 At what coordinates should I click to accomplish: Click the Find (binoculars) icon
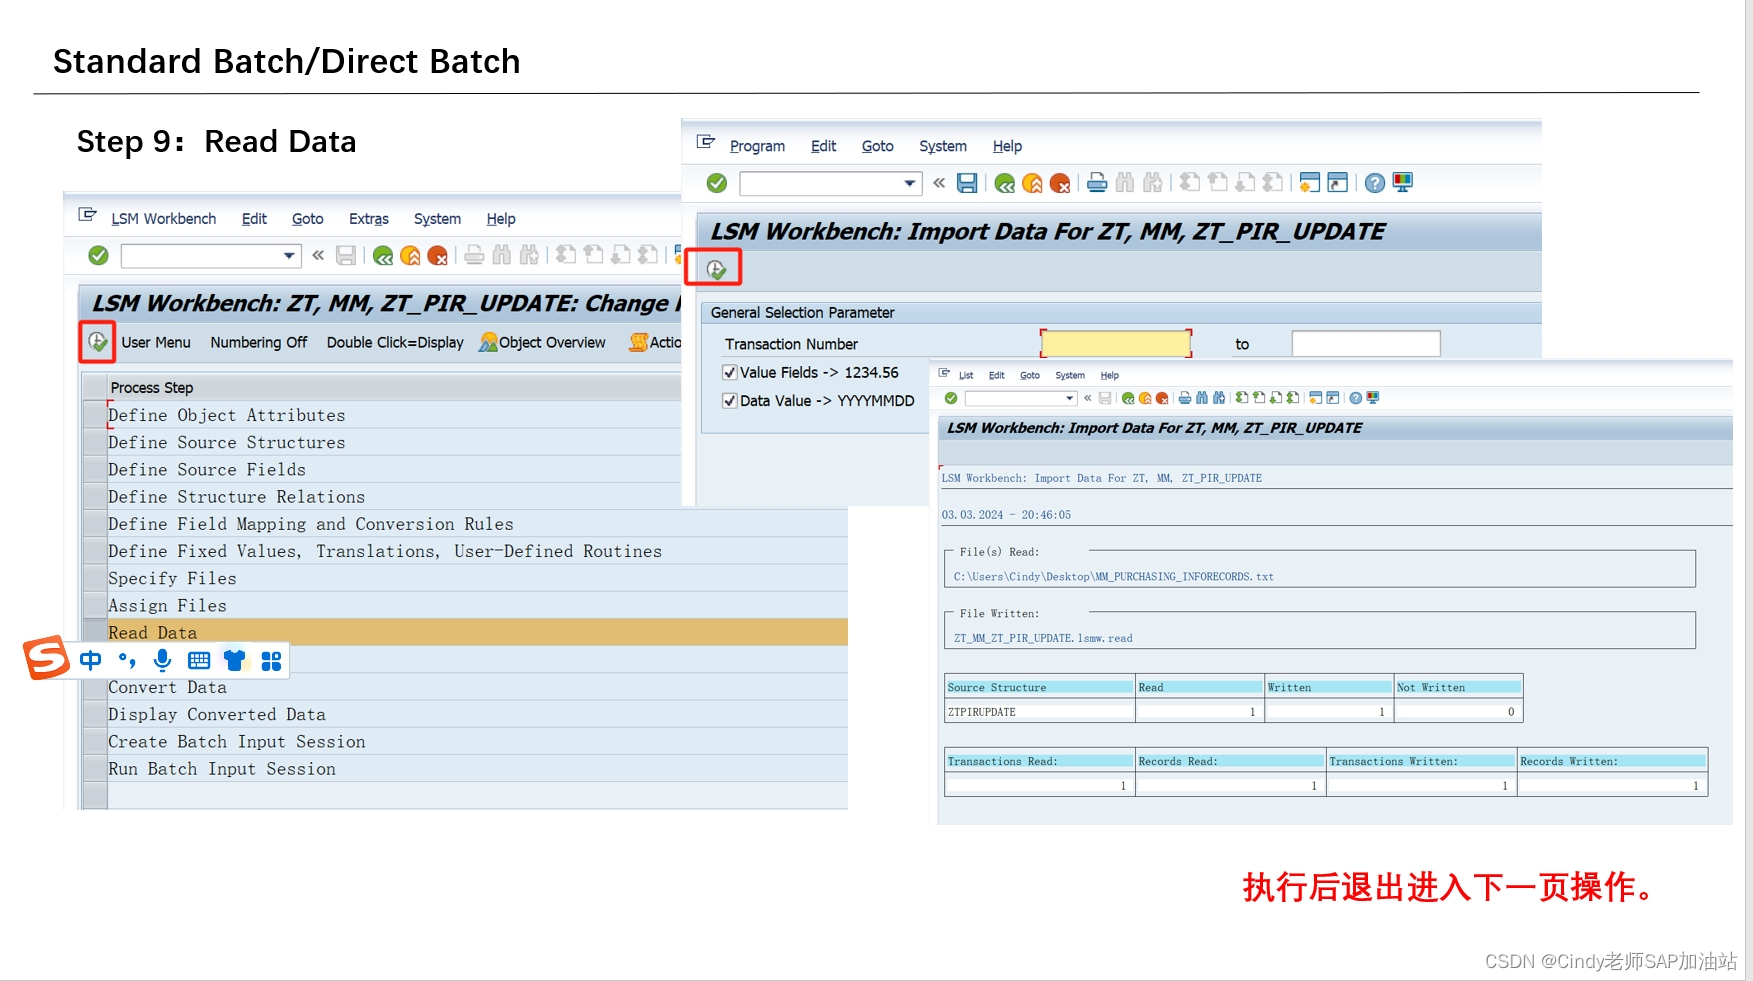pyautogui.click(x=1125, y=182)
